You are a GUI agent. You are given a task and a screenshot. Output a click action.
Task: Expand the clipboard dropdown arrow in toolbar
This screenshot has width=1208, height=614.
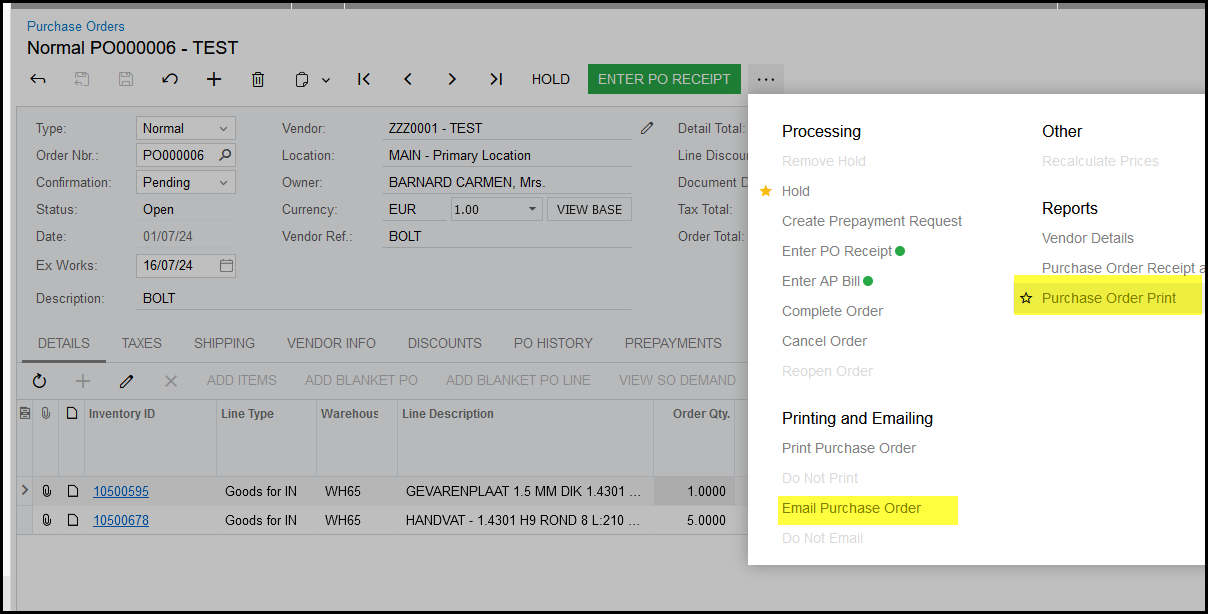pos(326,80)
